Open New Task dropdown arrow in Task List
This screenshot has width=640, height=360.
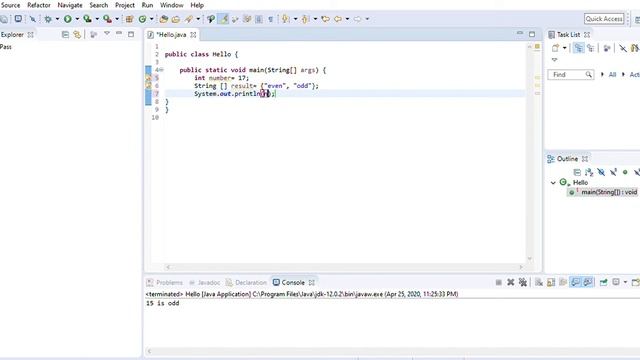[564, 48]
